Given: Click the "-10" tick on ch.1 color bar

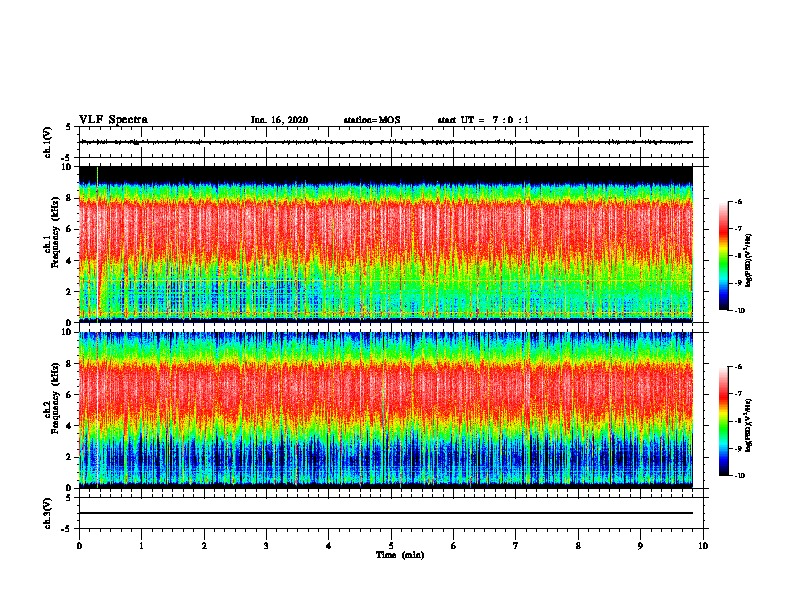Looking at the screenshot, I should click(739, 311).
